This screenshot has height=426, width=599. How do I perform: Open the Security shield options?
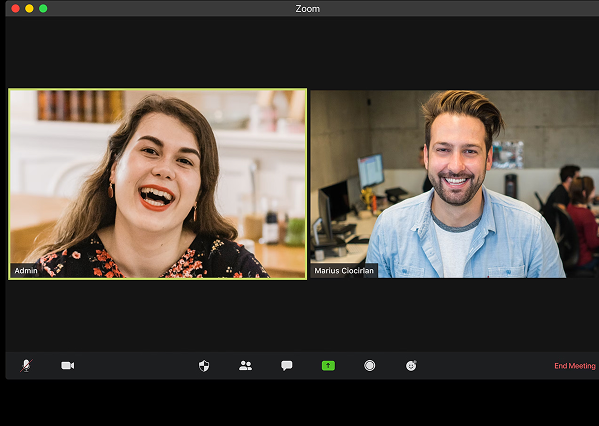point(204,366)
